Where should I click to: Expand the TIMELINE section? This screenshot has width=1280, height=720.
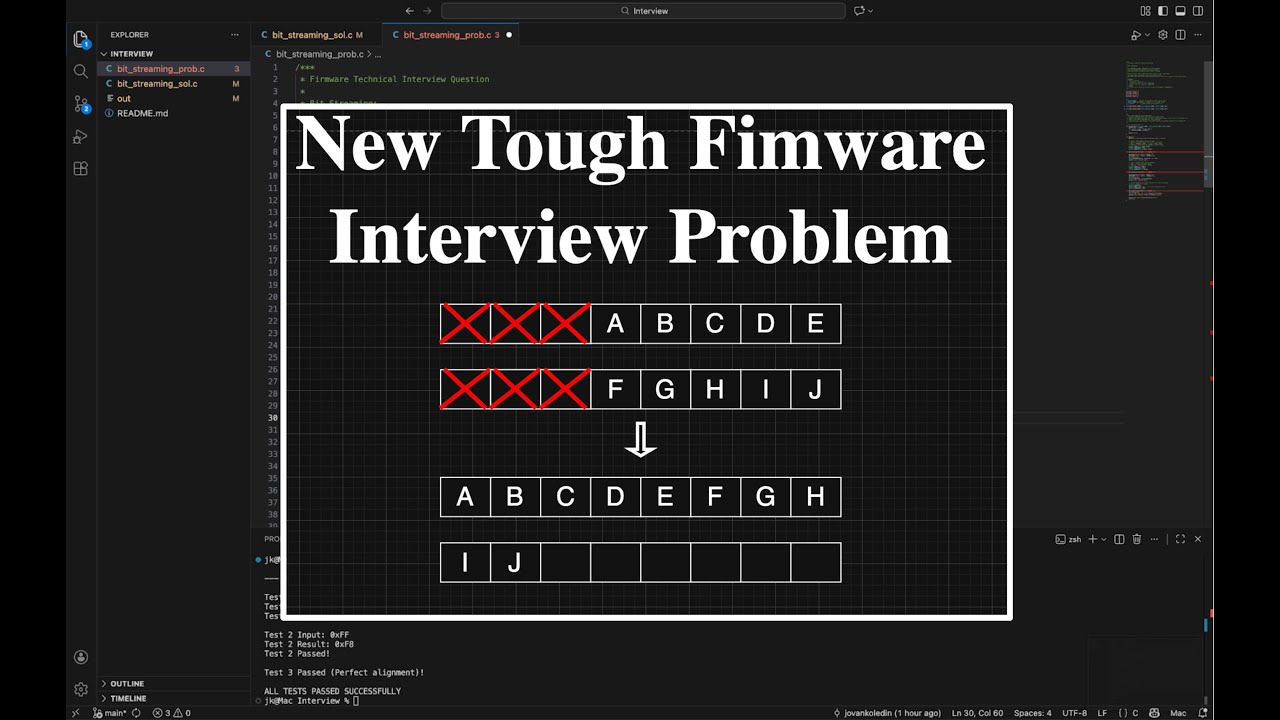173,698
